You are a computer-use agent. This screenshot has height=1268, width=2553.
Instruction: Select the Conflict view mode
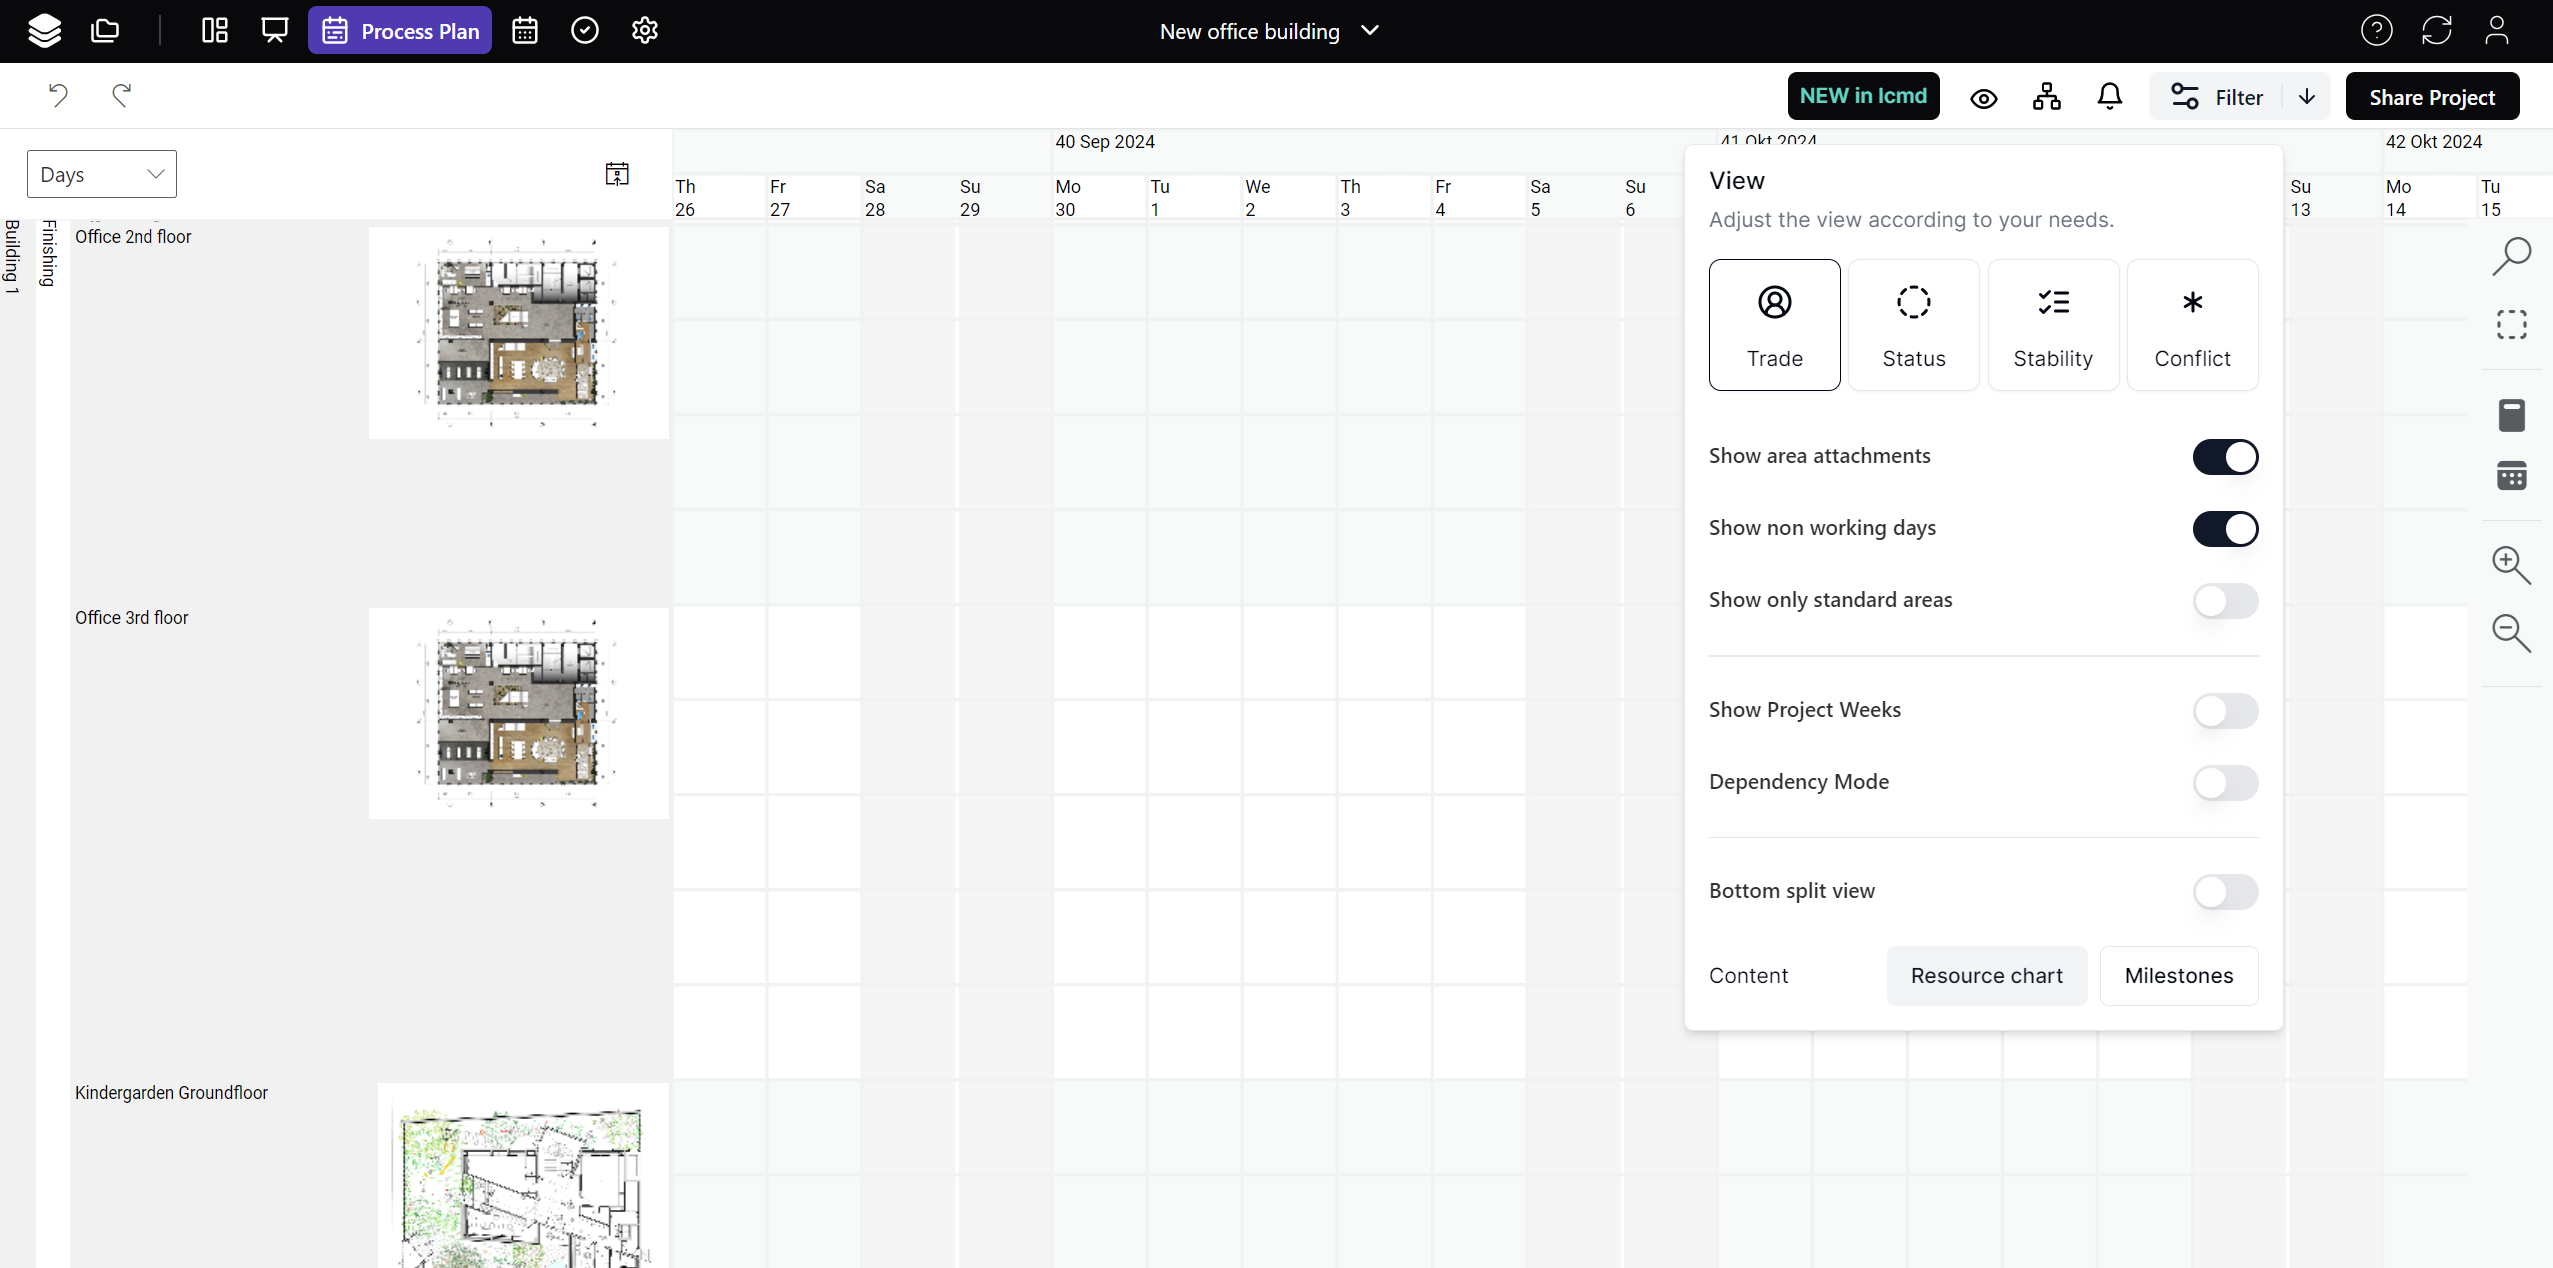tap(2192, 325)
